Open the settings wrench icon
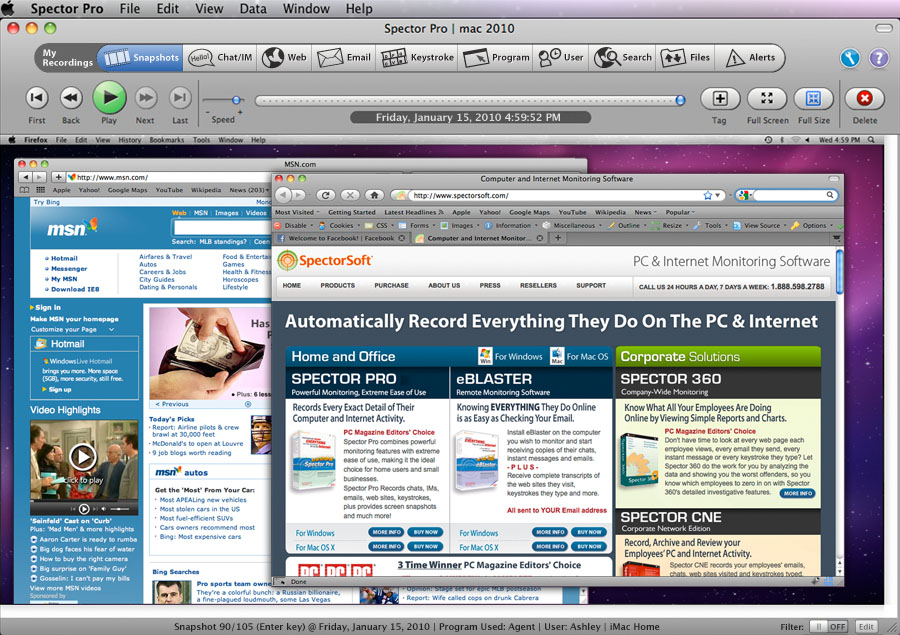 point(850,58)
